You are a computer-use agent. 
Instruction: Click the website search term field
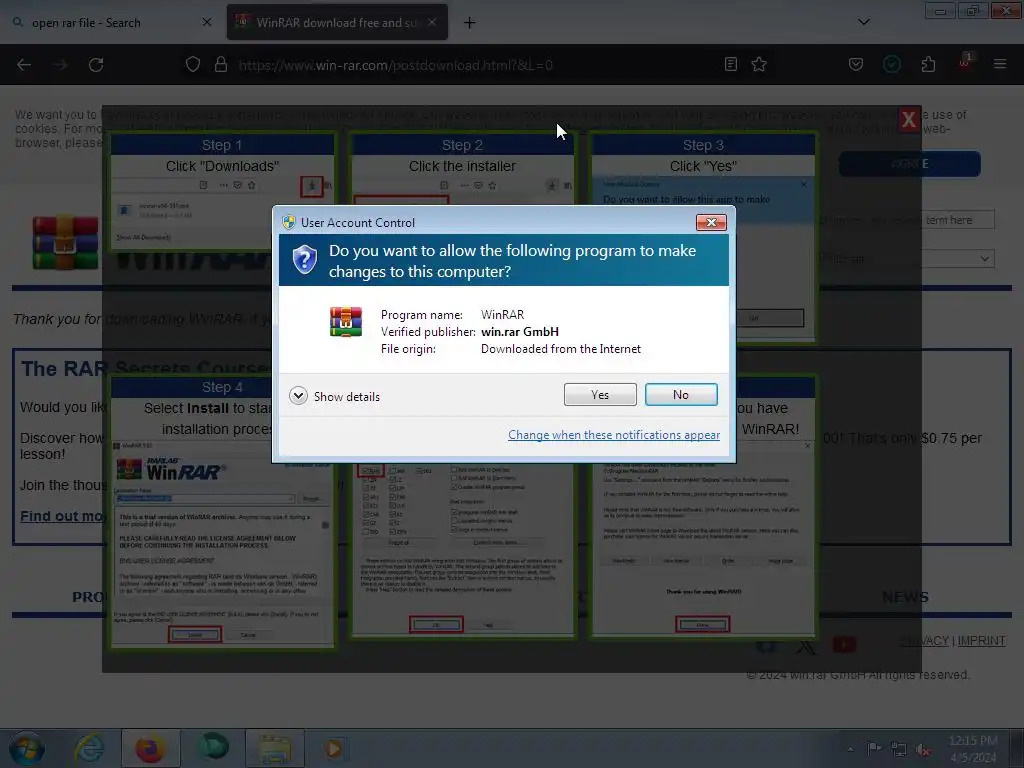pyautogui.click(x=907, y=220)
